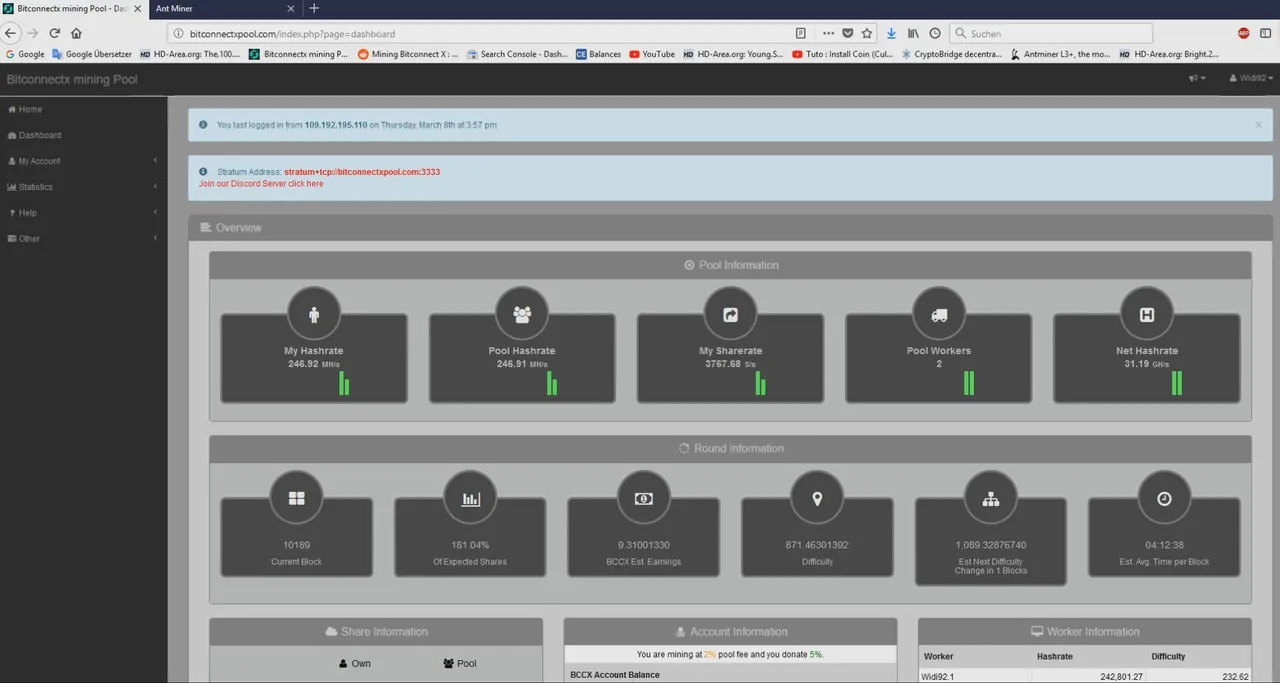Open the Balances bookmark
1280x683 pixels.
[x=598, y=54]
